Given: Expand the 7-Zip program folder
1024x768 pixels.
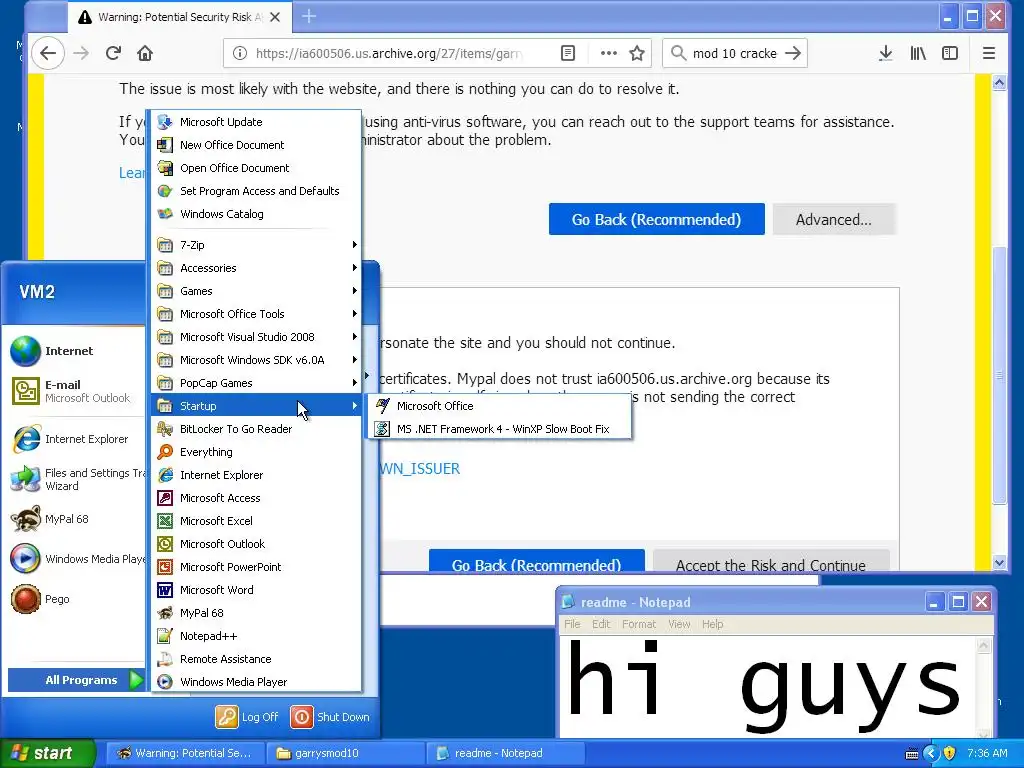Looking at the screenshot, I should point(256,245).
